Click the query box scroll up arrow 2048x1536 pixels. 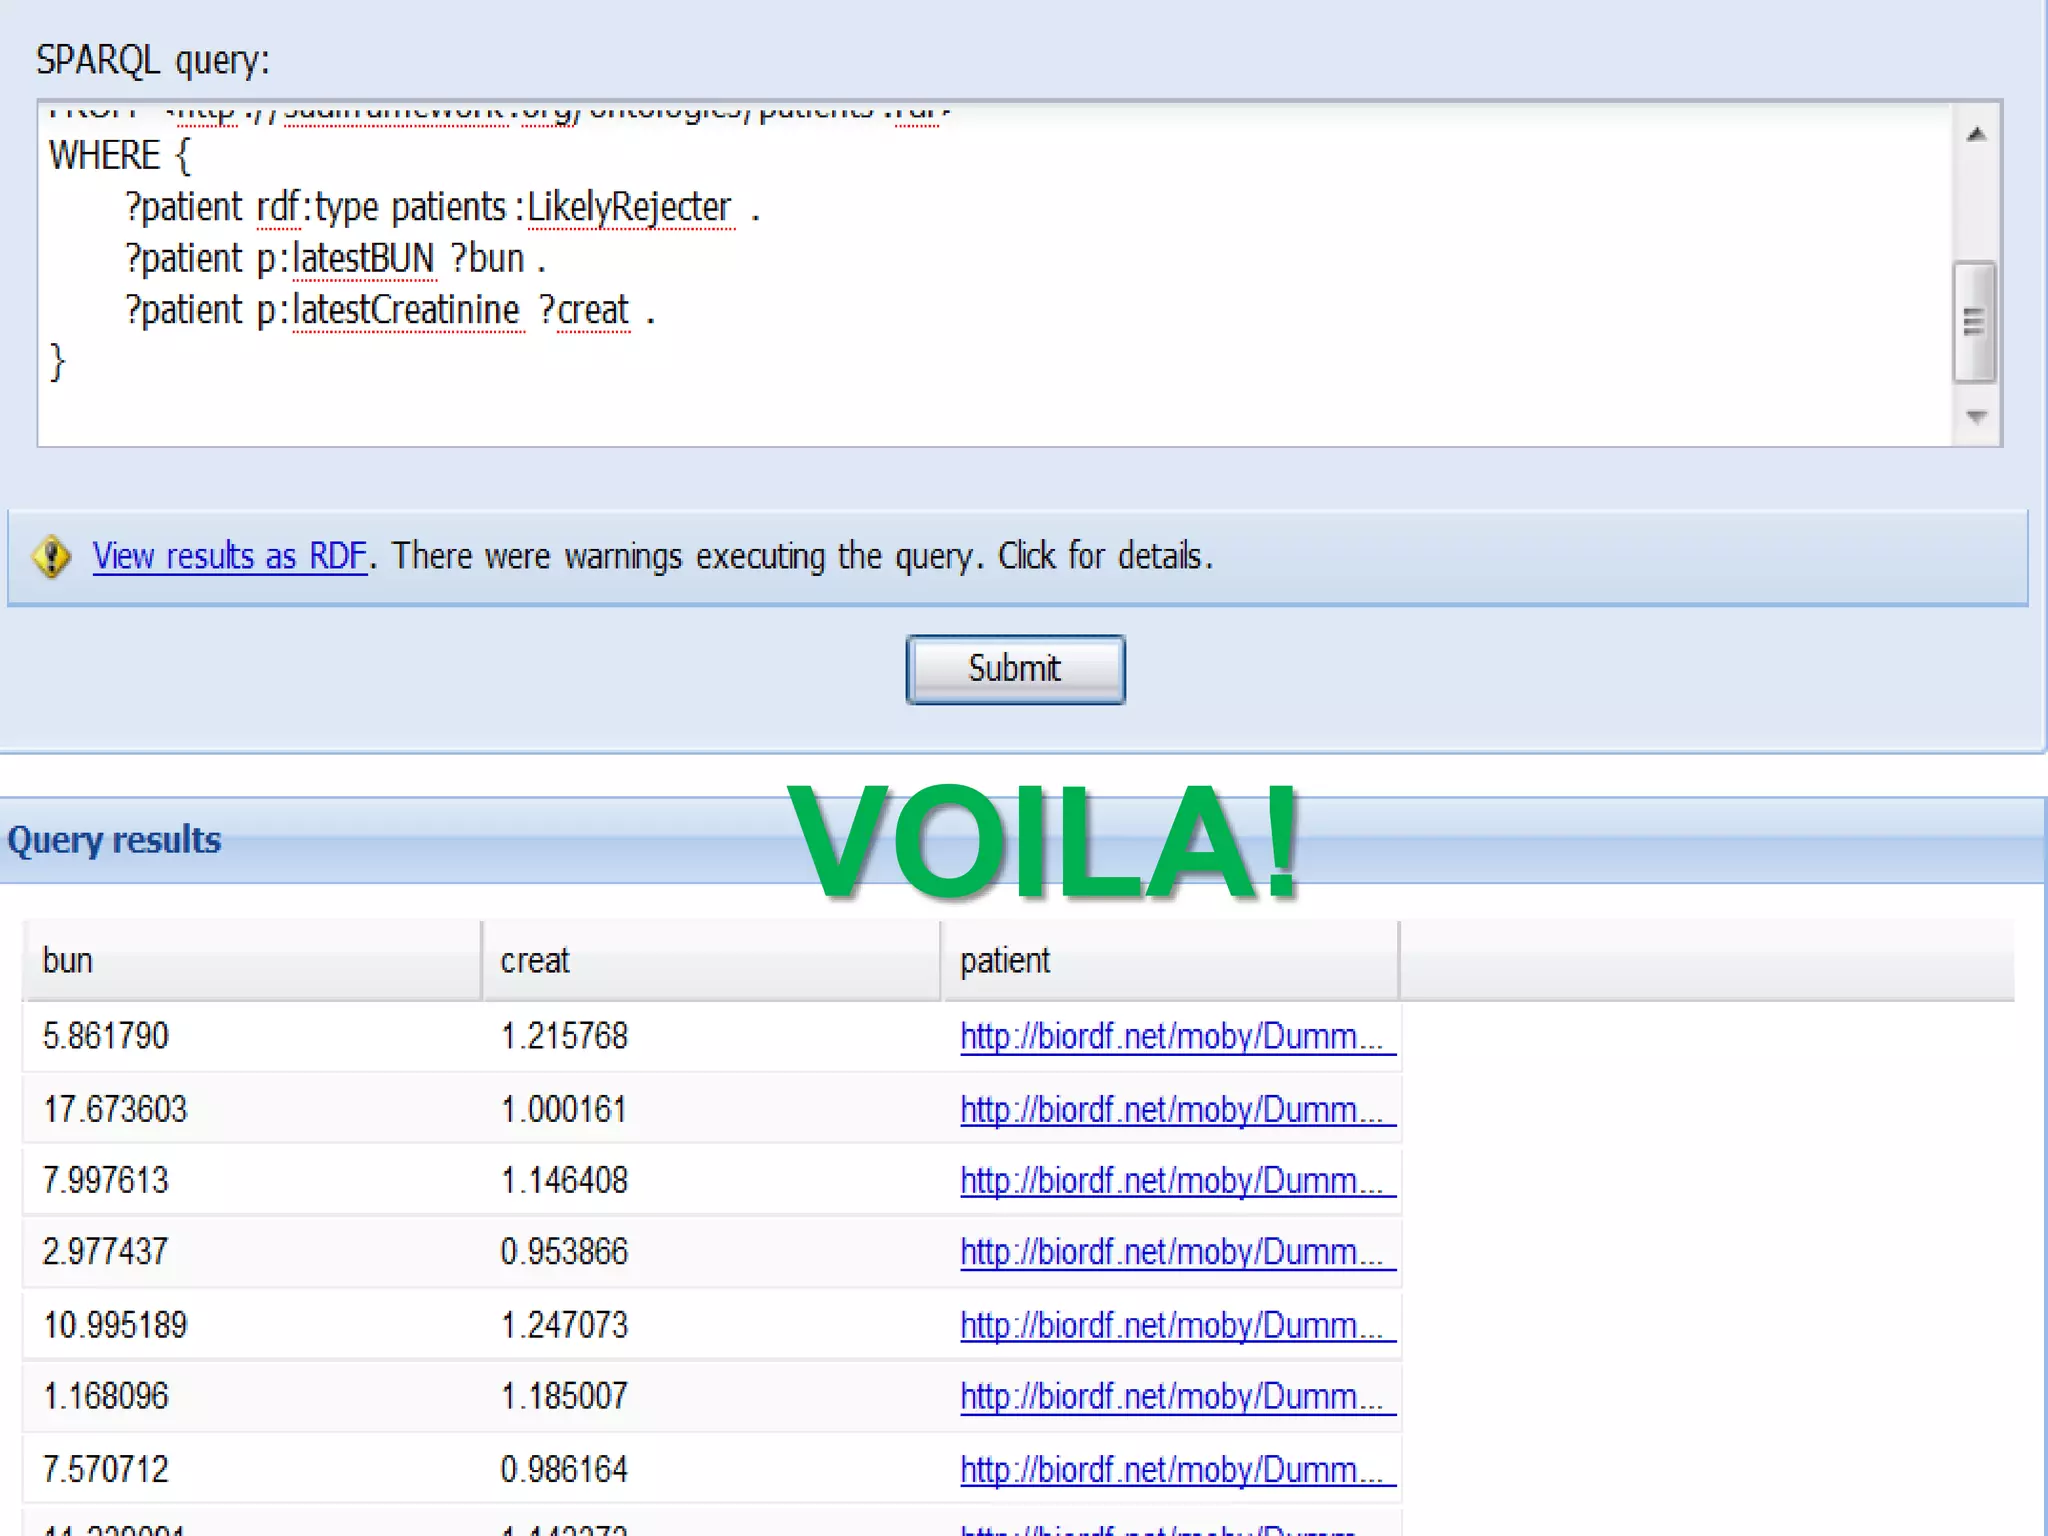pyautogui.click(x=1976, y=134)
